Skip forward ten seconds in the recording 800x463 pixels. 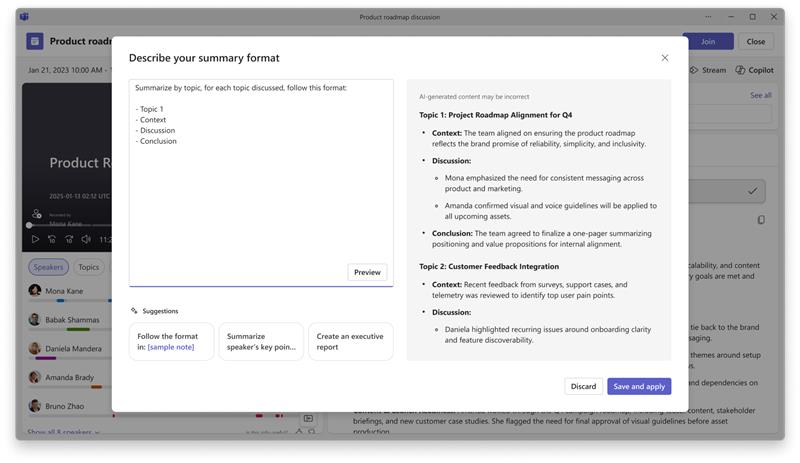pos(69,239)
